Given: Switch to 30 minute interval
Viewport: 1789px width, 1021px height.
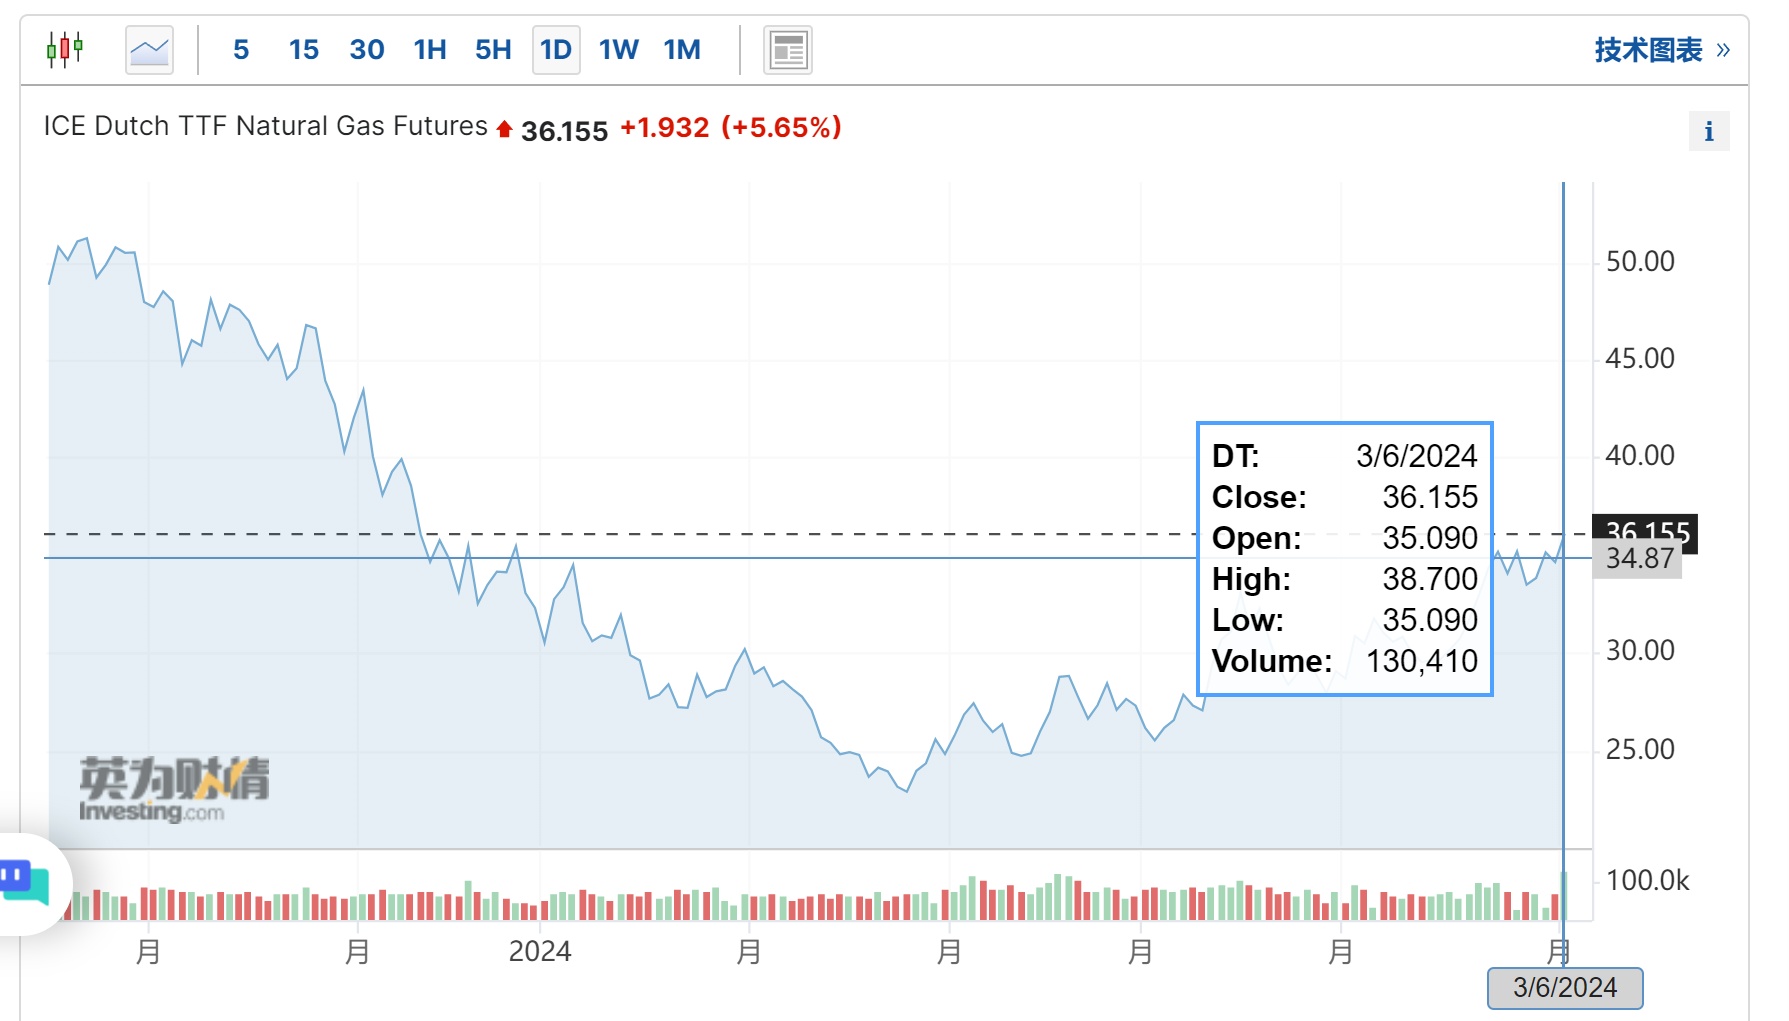Looking at the screenshot, I should coord(367,49).
